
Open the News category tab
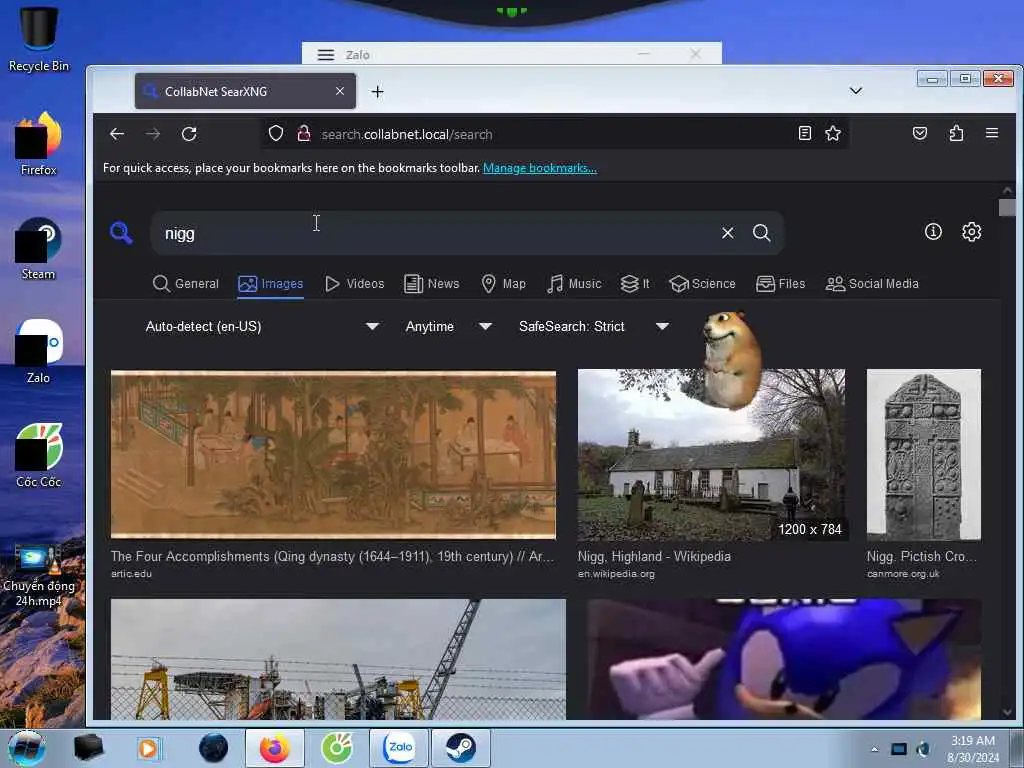tap(432, 283)
